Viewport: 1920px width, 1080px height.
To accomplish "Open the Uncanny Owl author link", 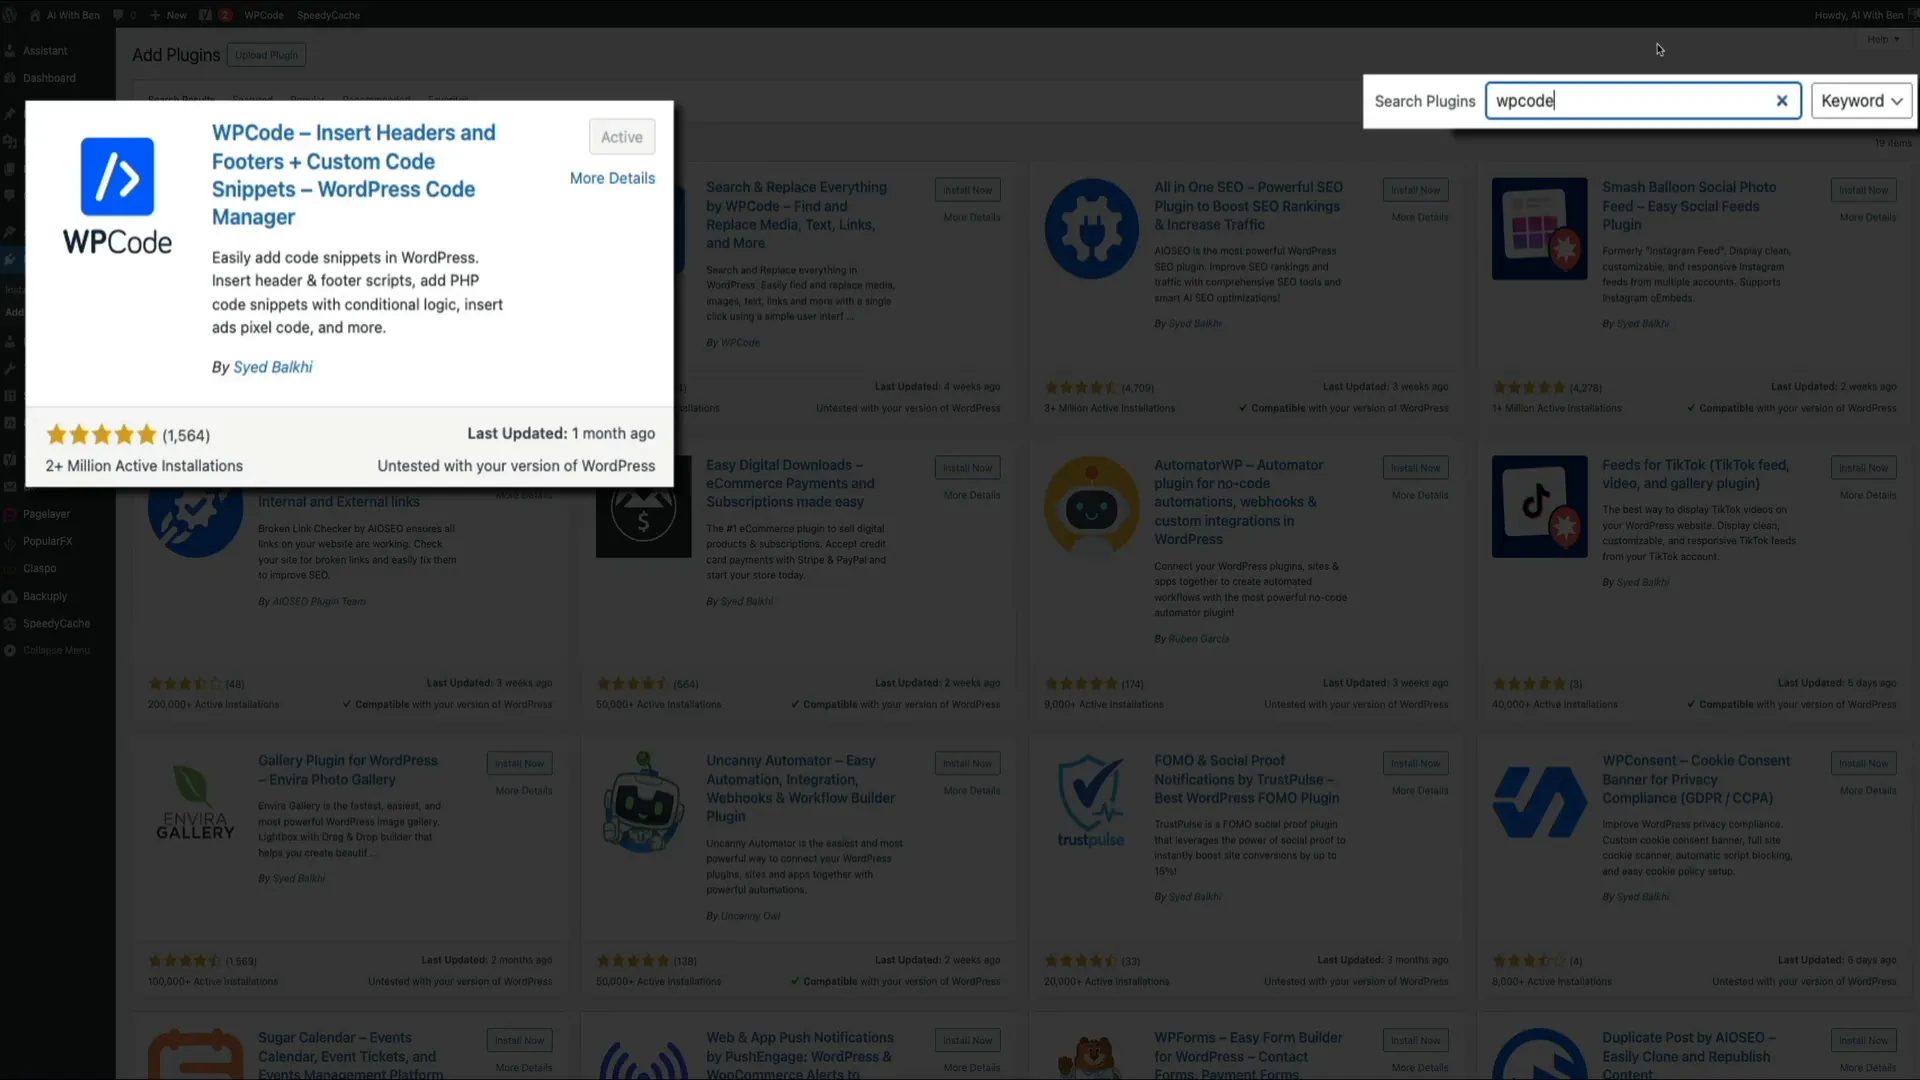I will pos(750,916).
